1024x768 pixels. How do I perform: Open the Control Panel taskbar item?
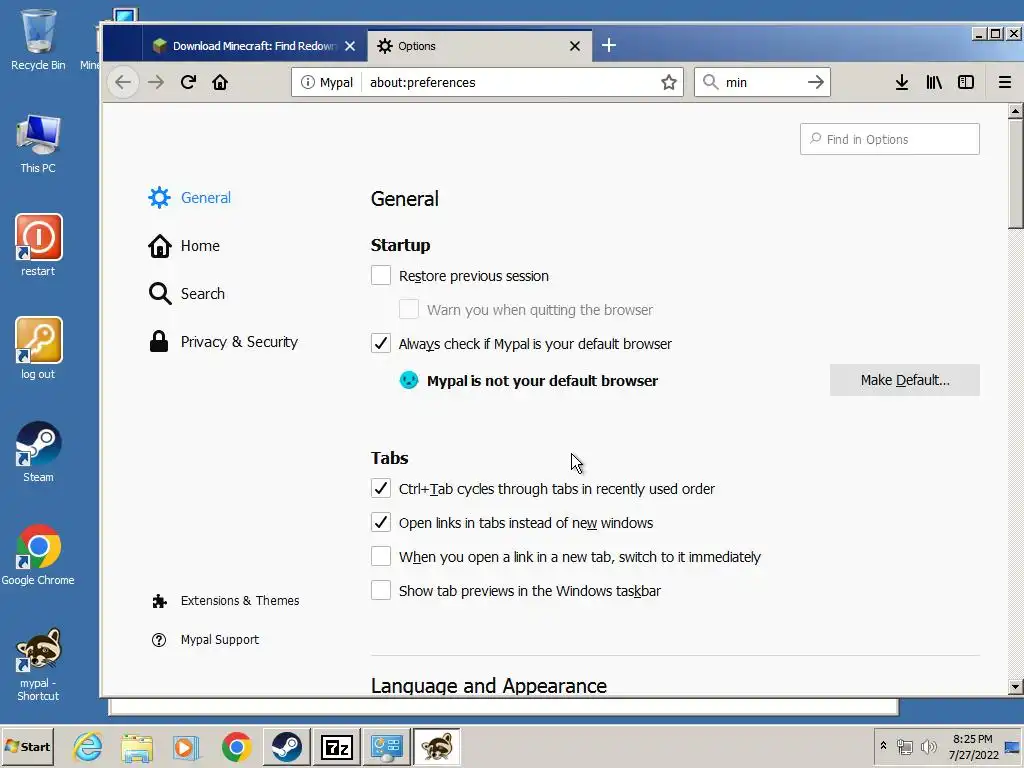tap(387, 746)
